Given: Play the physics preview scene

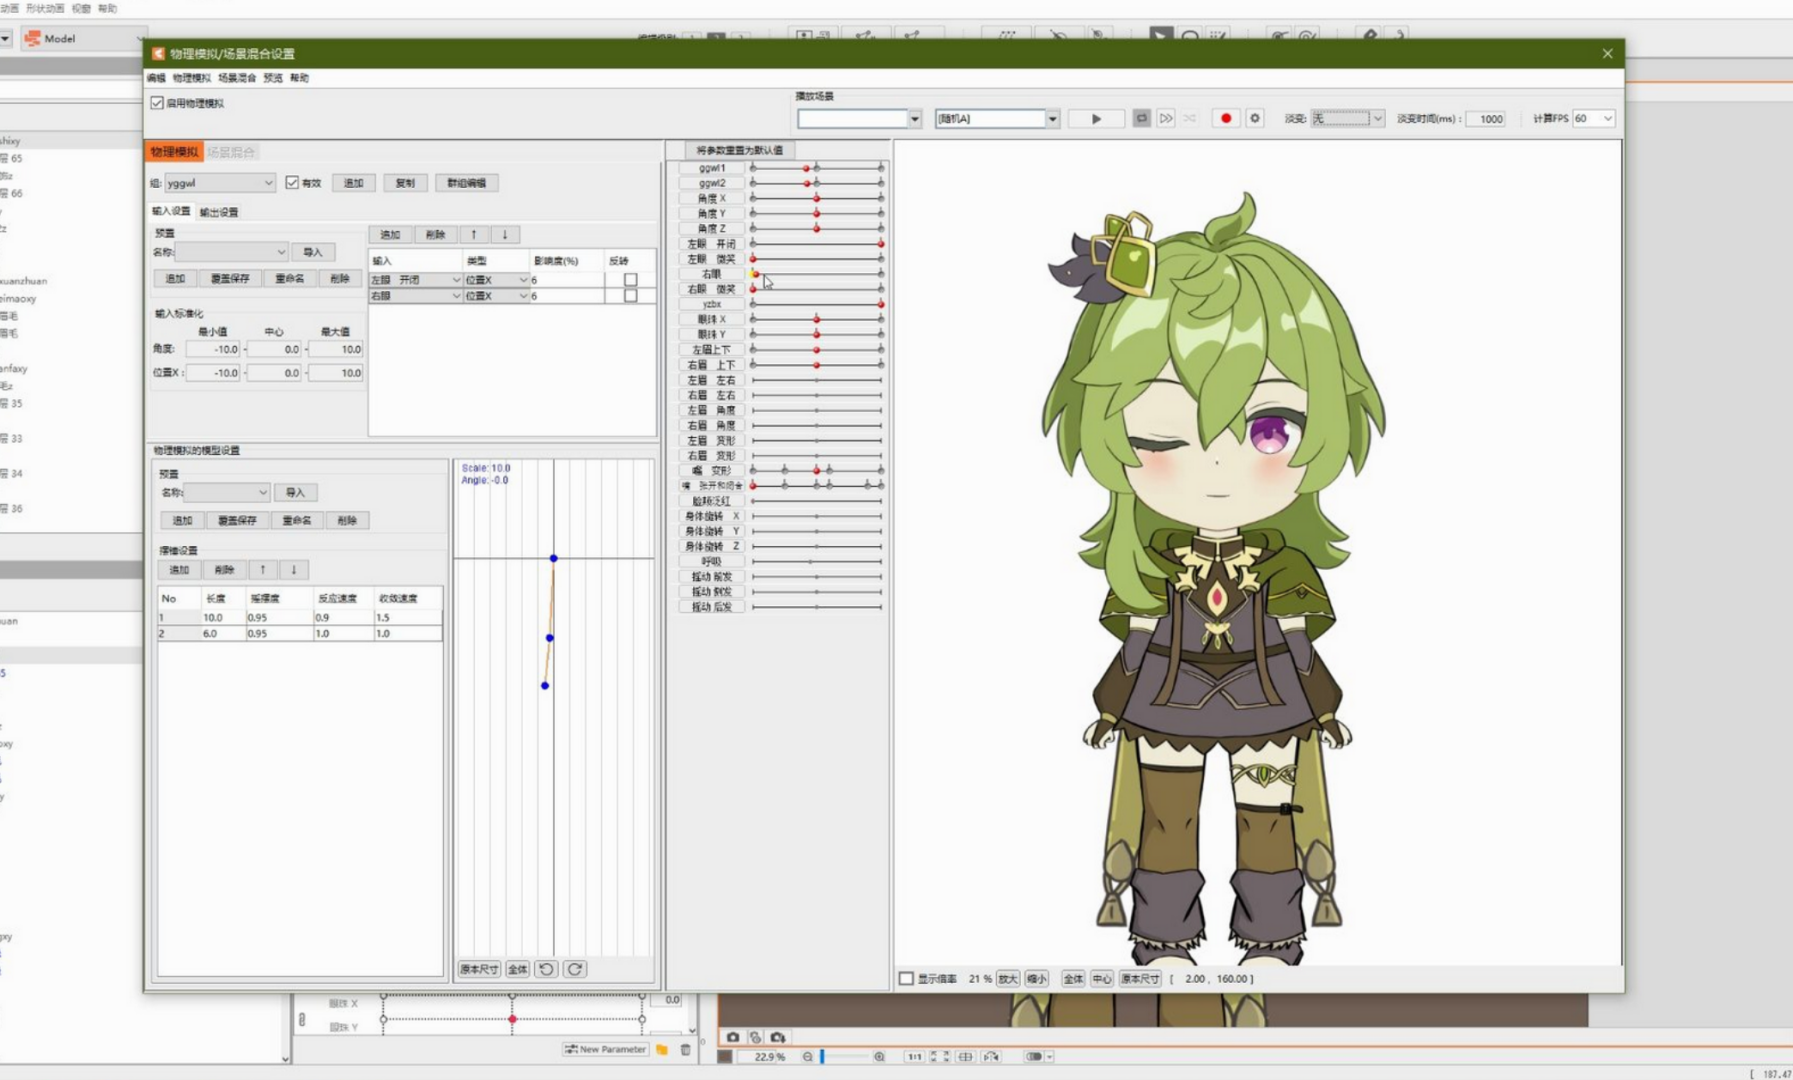Looking at the screenshot, I should coord(1096,118).
